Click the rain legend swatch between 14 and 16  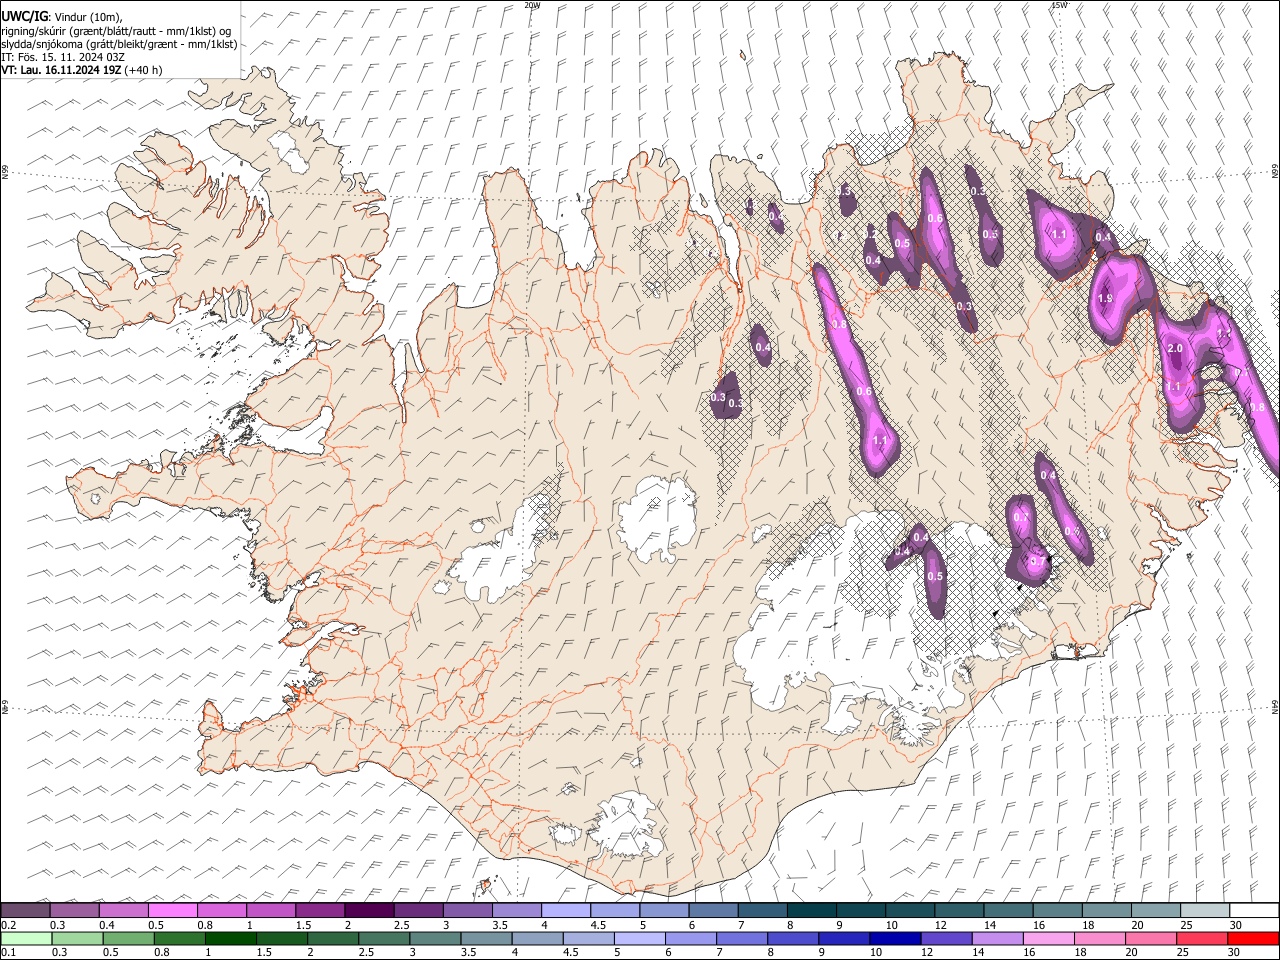[x=997, y=938]
